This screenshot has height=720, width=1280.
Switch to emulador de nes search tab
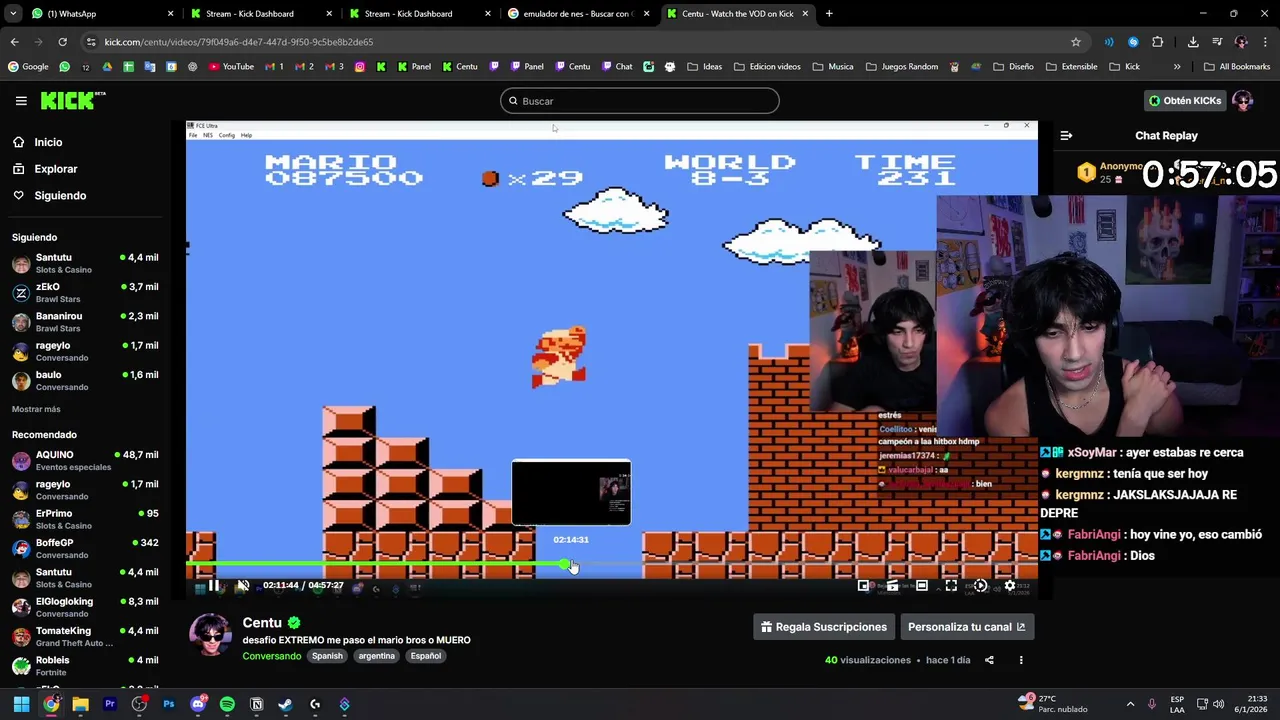(577, 14)
